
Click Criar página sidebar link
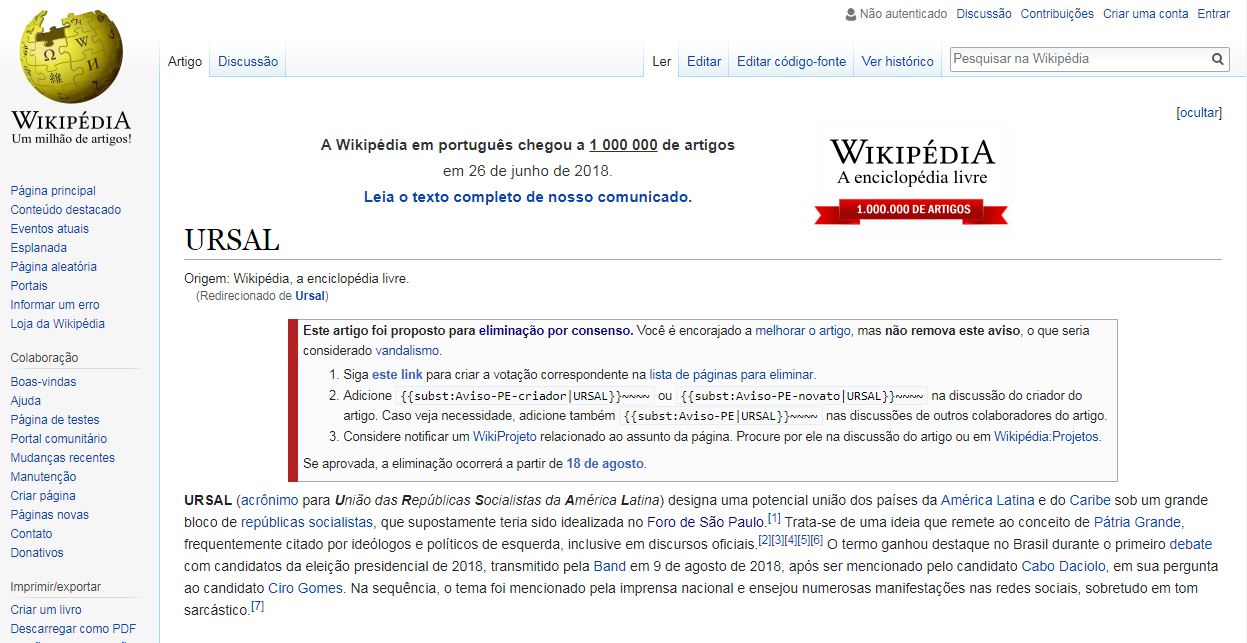43,495
